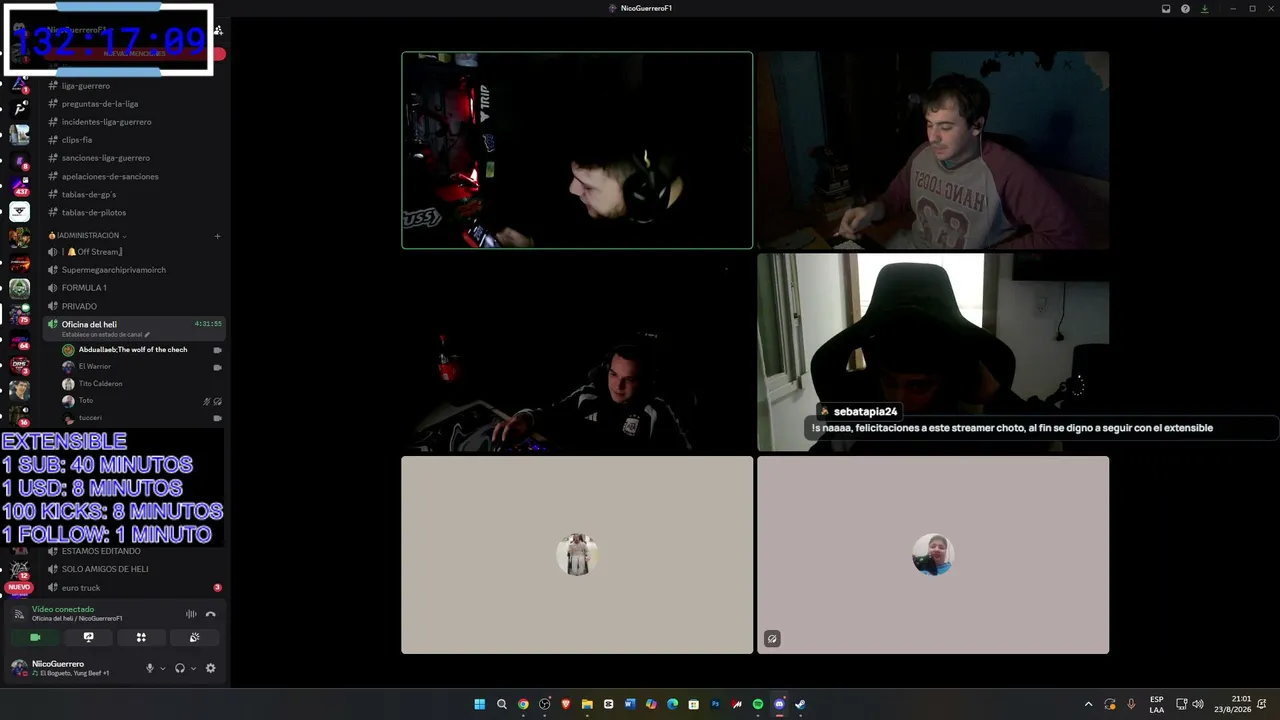Open Photoshop from the taskbar

point(715,704)
